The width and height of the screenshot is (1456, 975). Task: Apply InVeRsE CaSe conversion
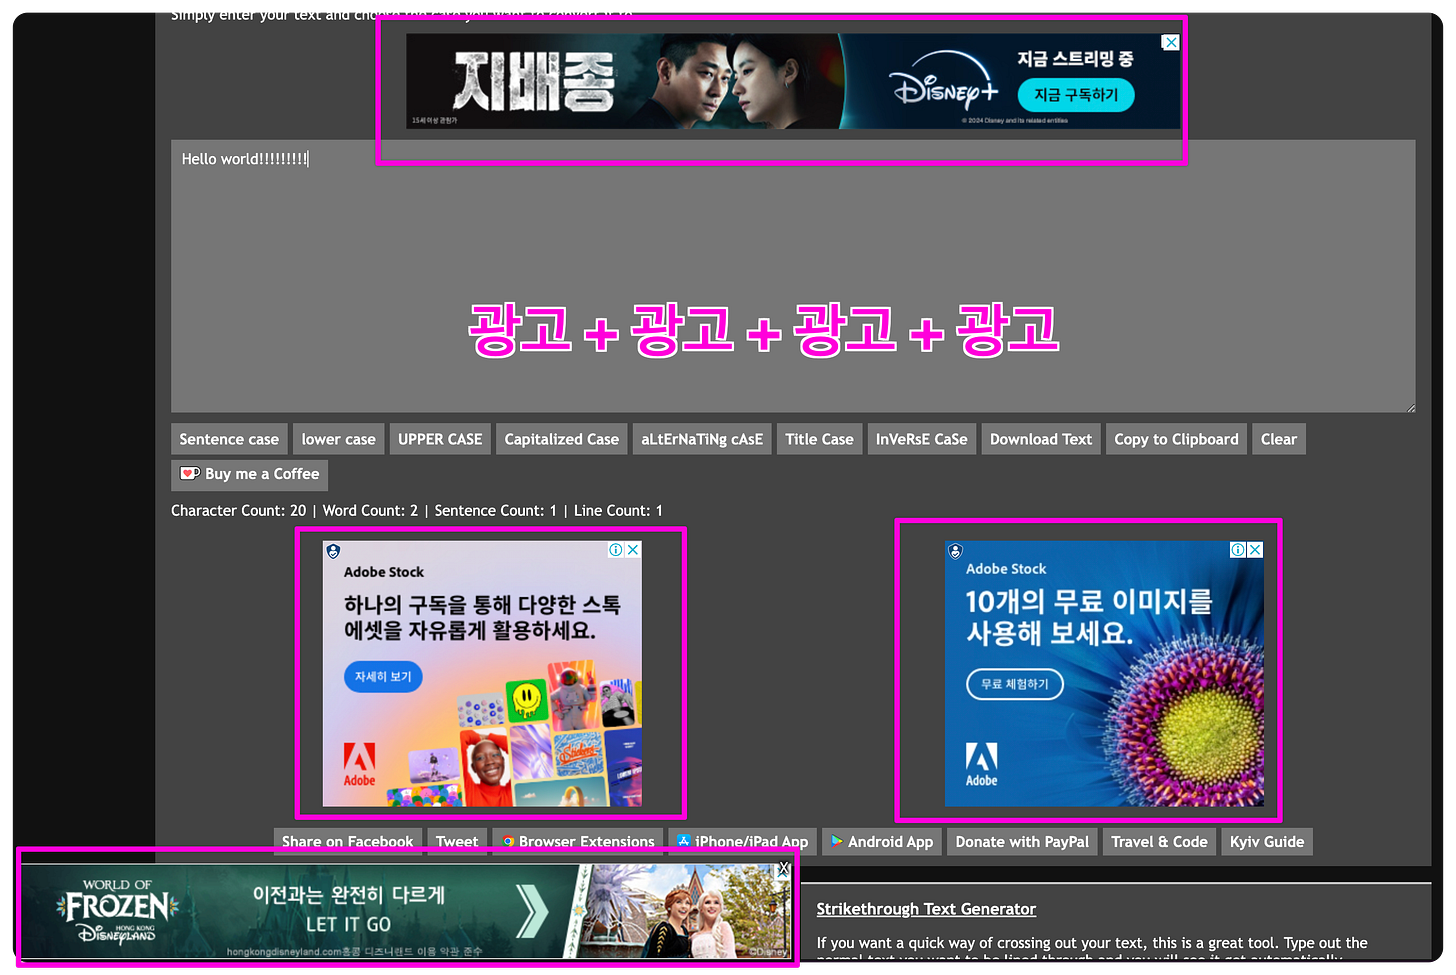[x=922, y=439]
